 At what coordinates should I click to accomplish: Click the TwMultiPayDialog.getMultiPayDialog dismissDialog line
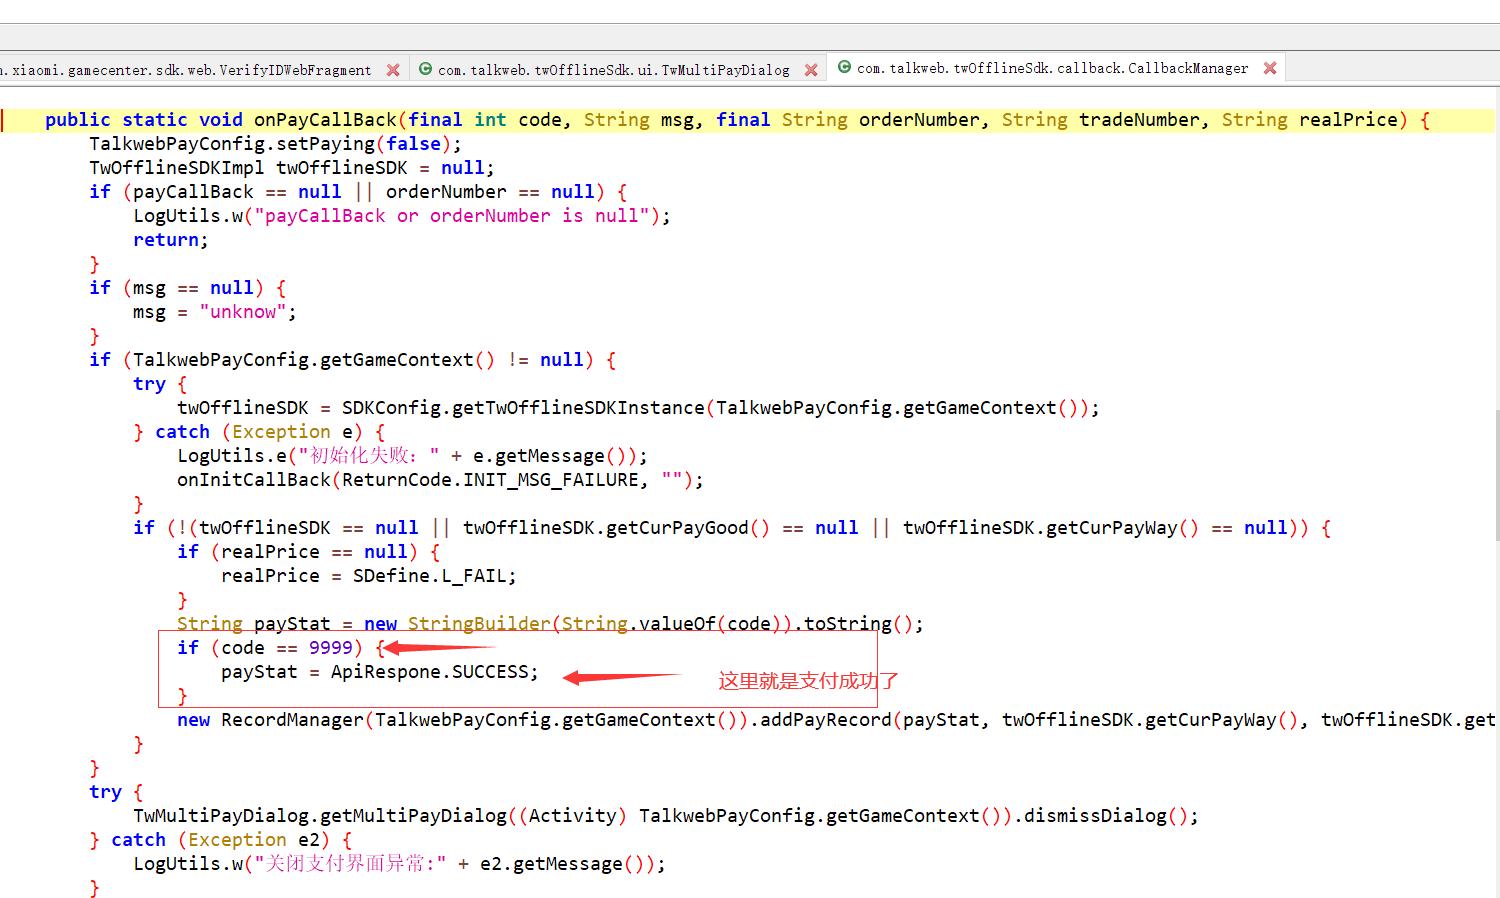point(666,816)
